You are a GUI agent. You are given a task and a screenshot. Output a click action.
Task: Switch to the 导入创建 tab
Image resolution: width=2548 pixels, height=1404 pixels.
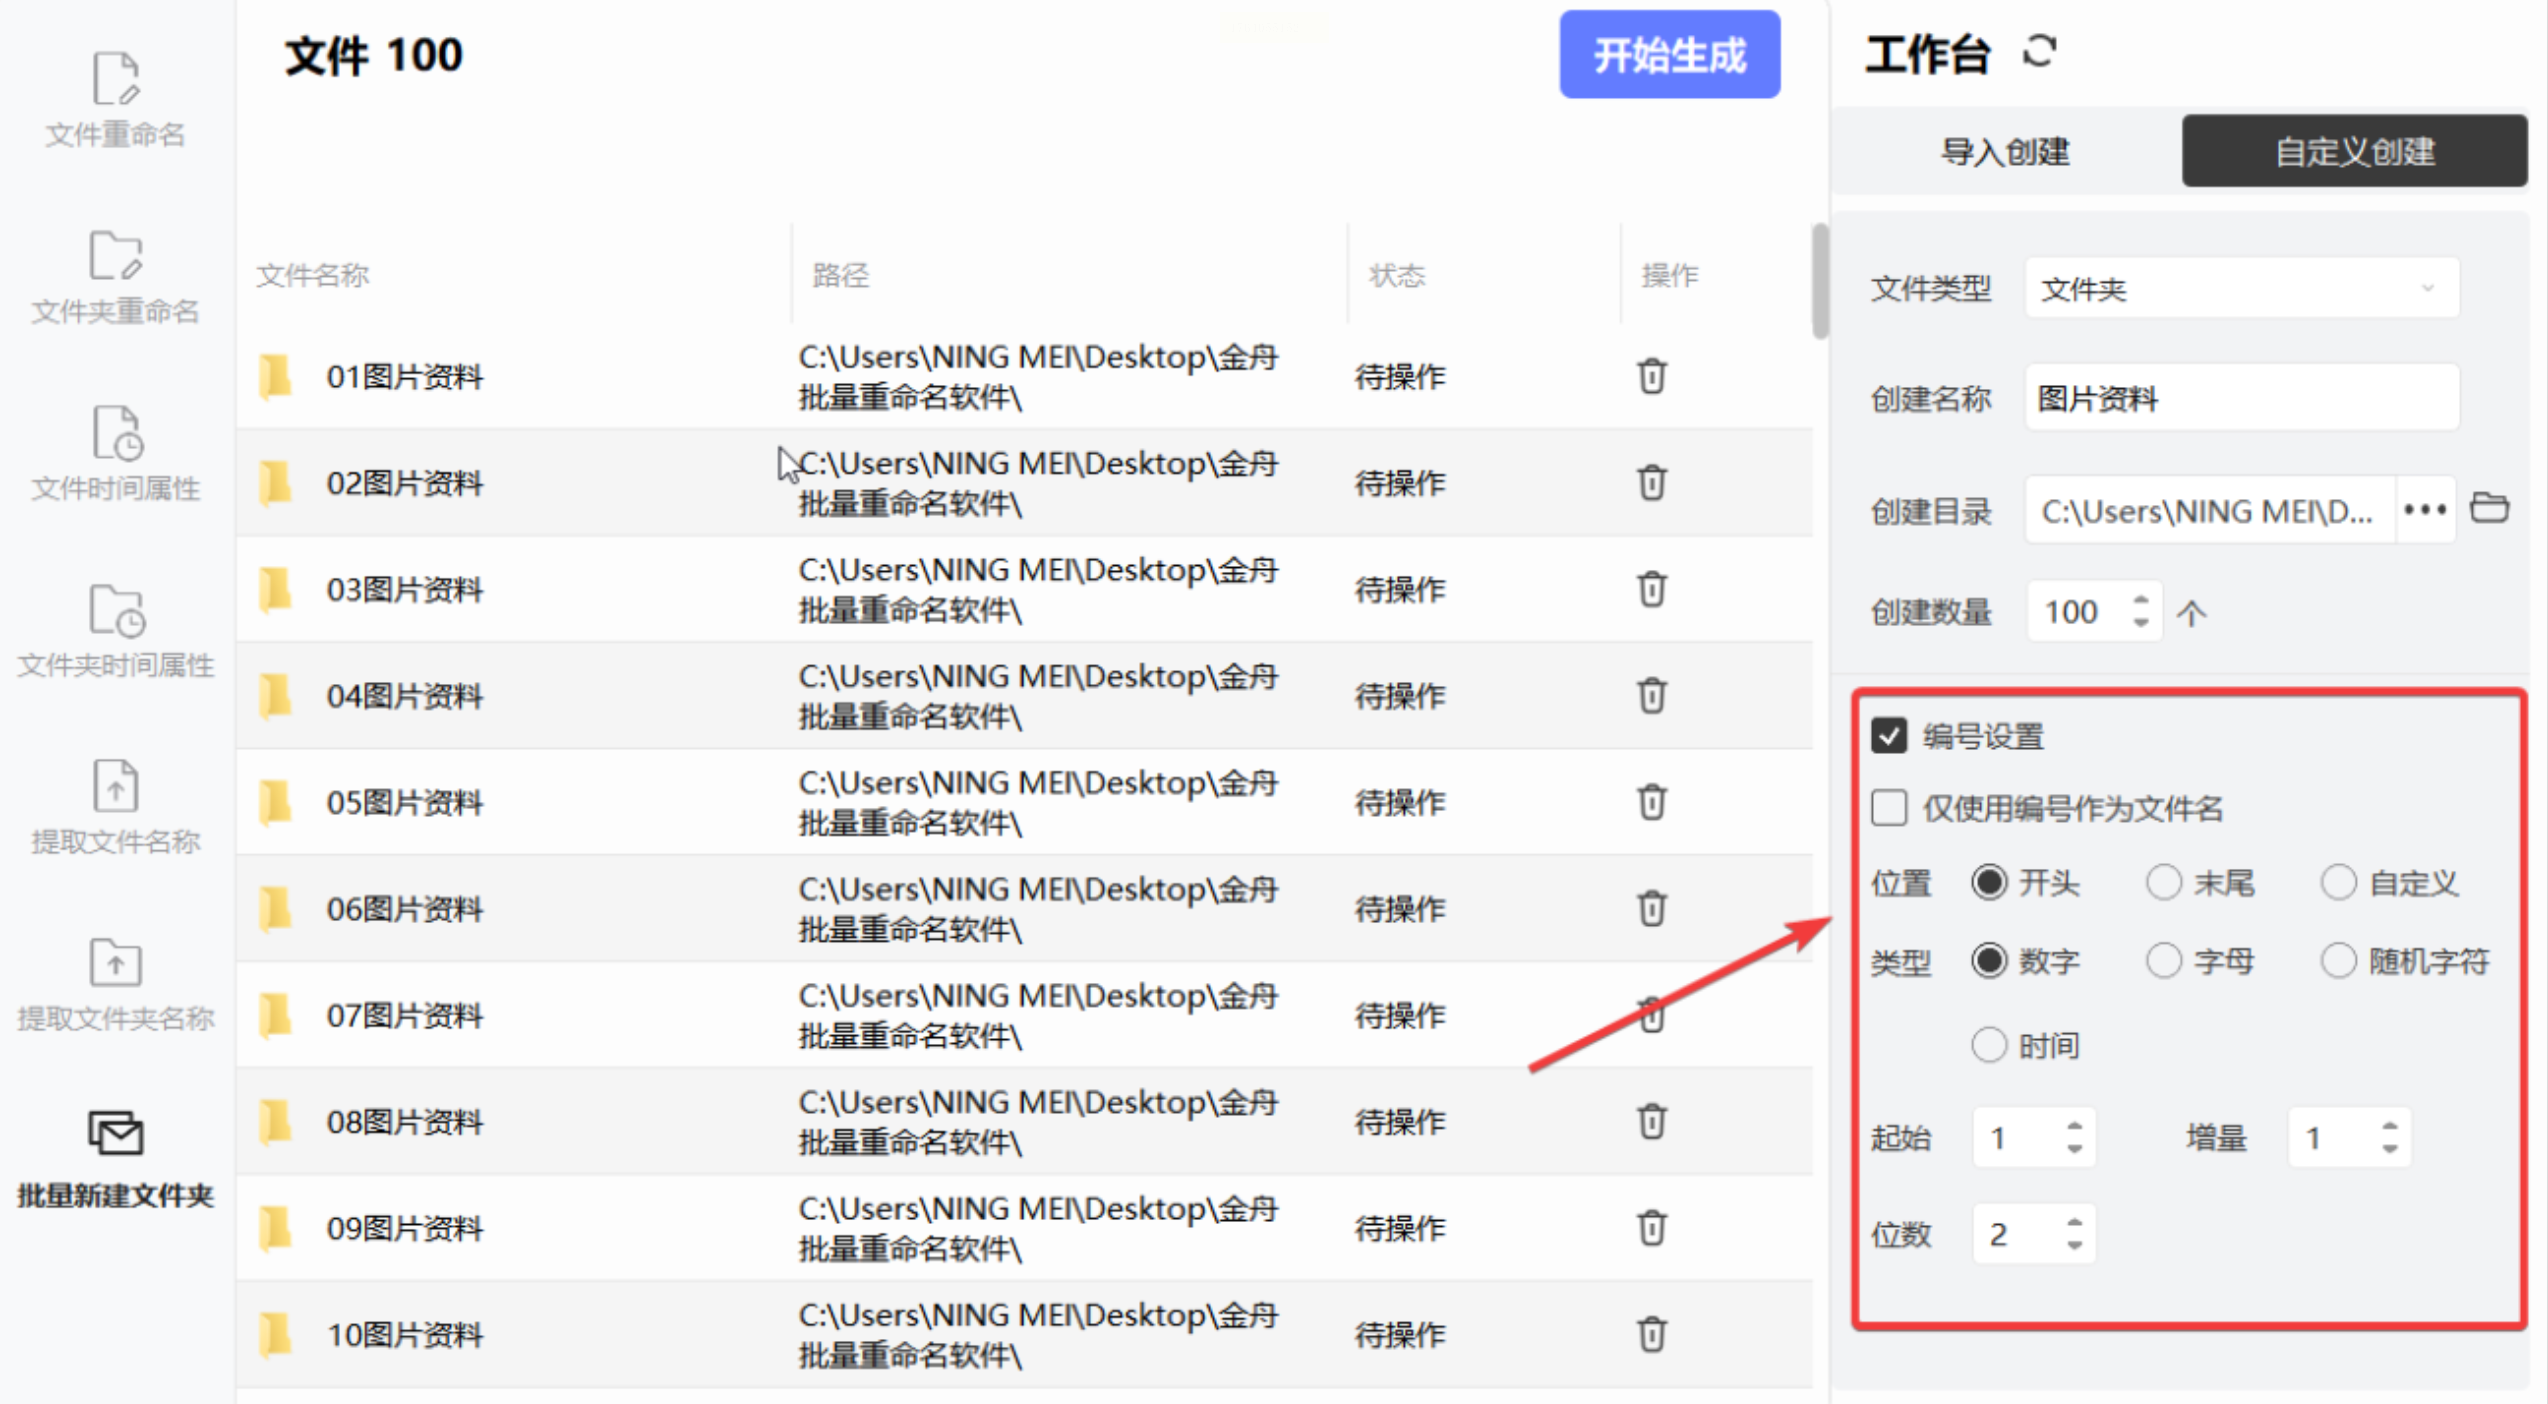tap(2004, 152)
